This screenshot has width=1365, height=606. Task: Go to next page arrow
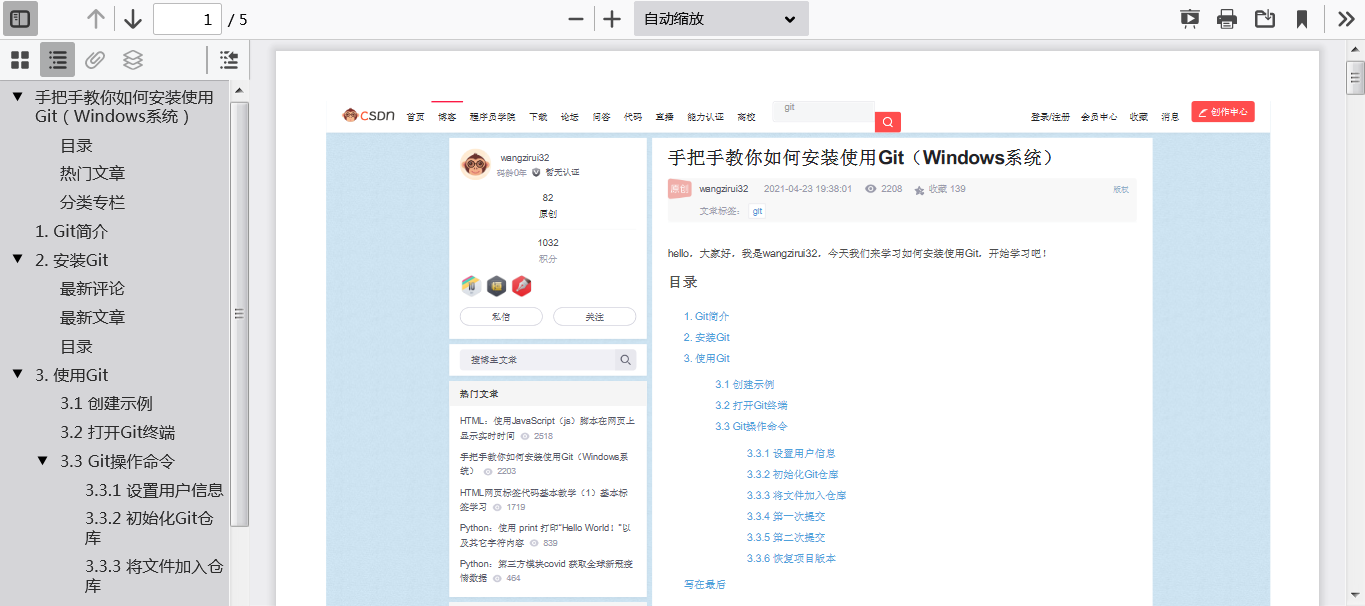pos(133,19)
